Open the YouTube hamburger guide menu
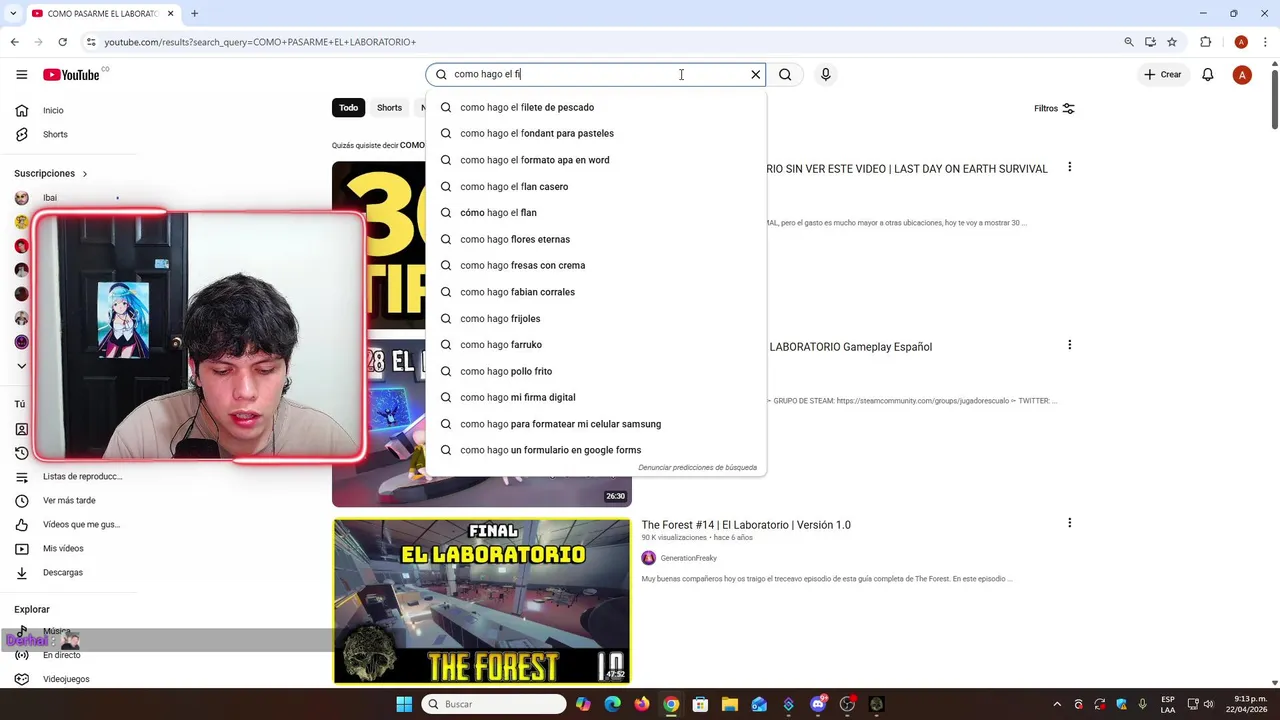1280x720 pixels. pos(21,74)
